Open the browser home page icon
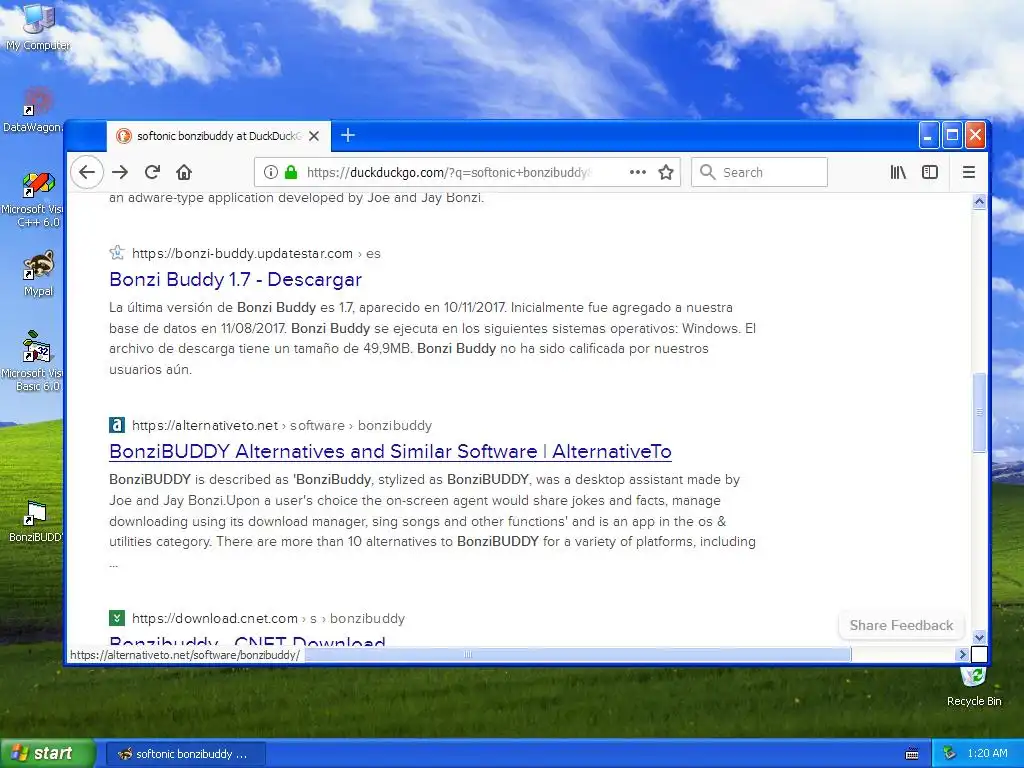Viewport: 1024px width, 768px height. coord(184,172)
